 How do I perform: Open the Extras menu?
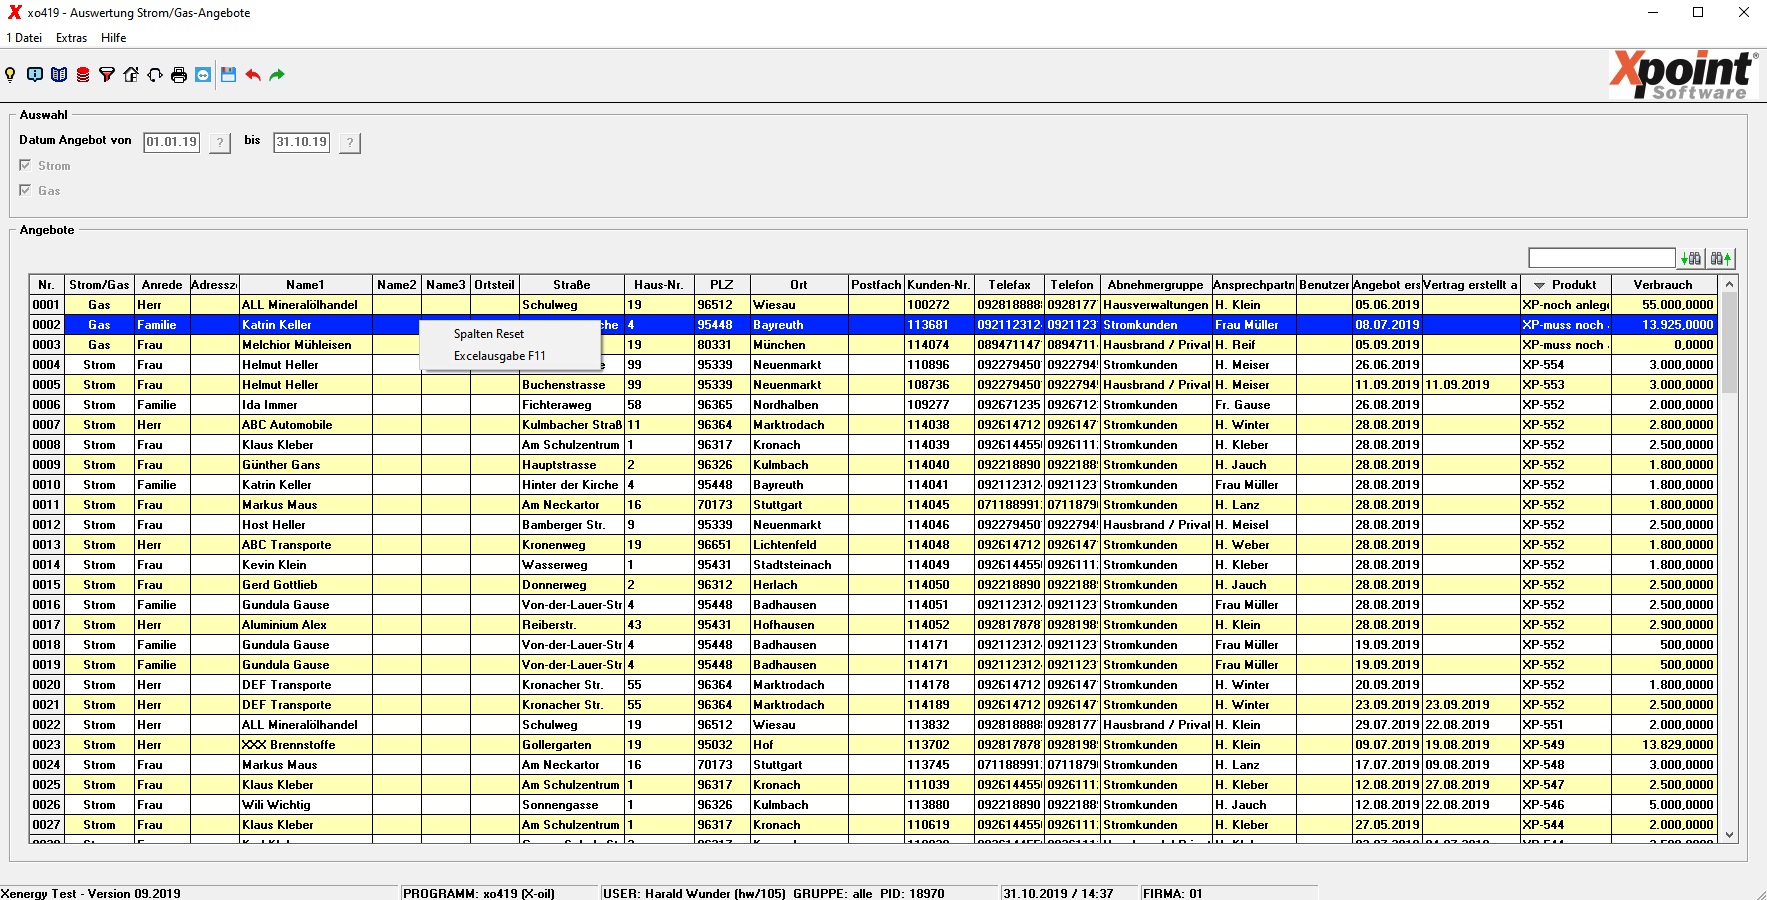[x=71, y=38]
